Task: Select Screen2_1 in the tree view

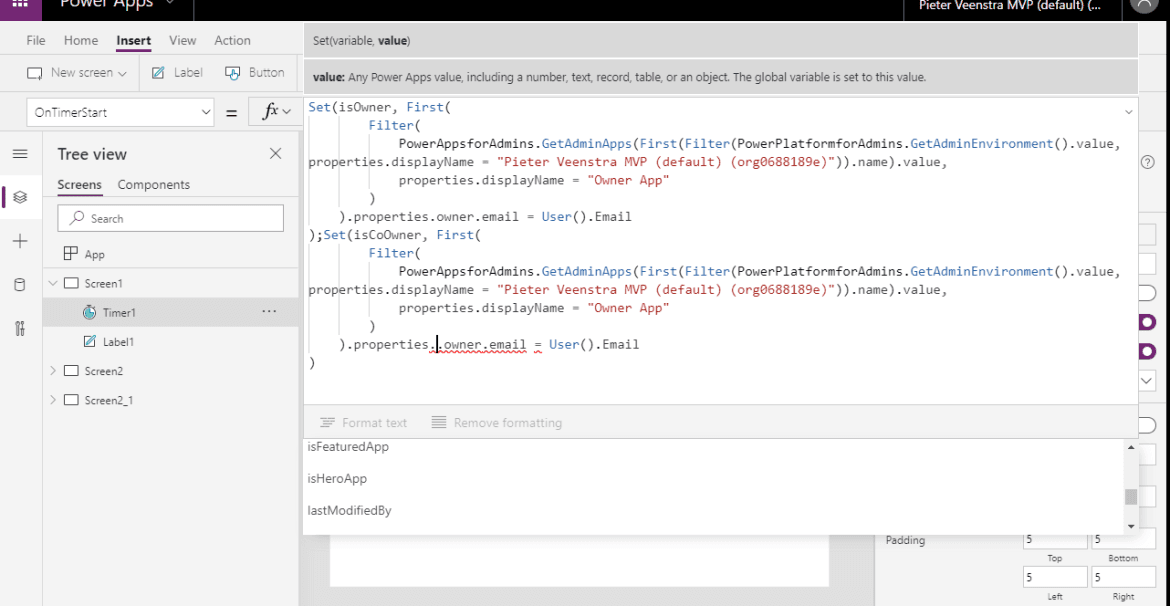Action: tap(109, 400)
